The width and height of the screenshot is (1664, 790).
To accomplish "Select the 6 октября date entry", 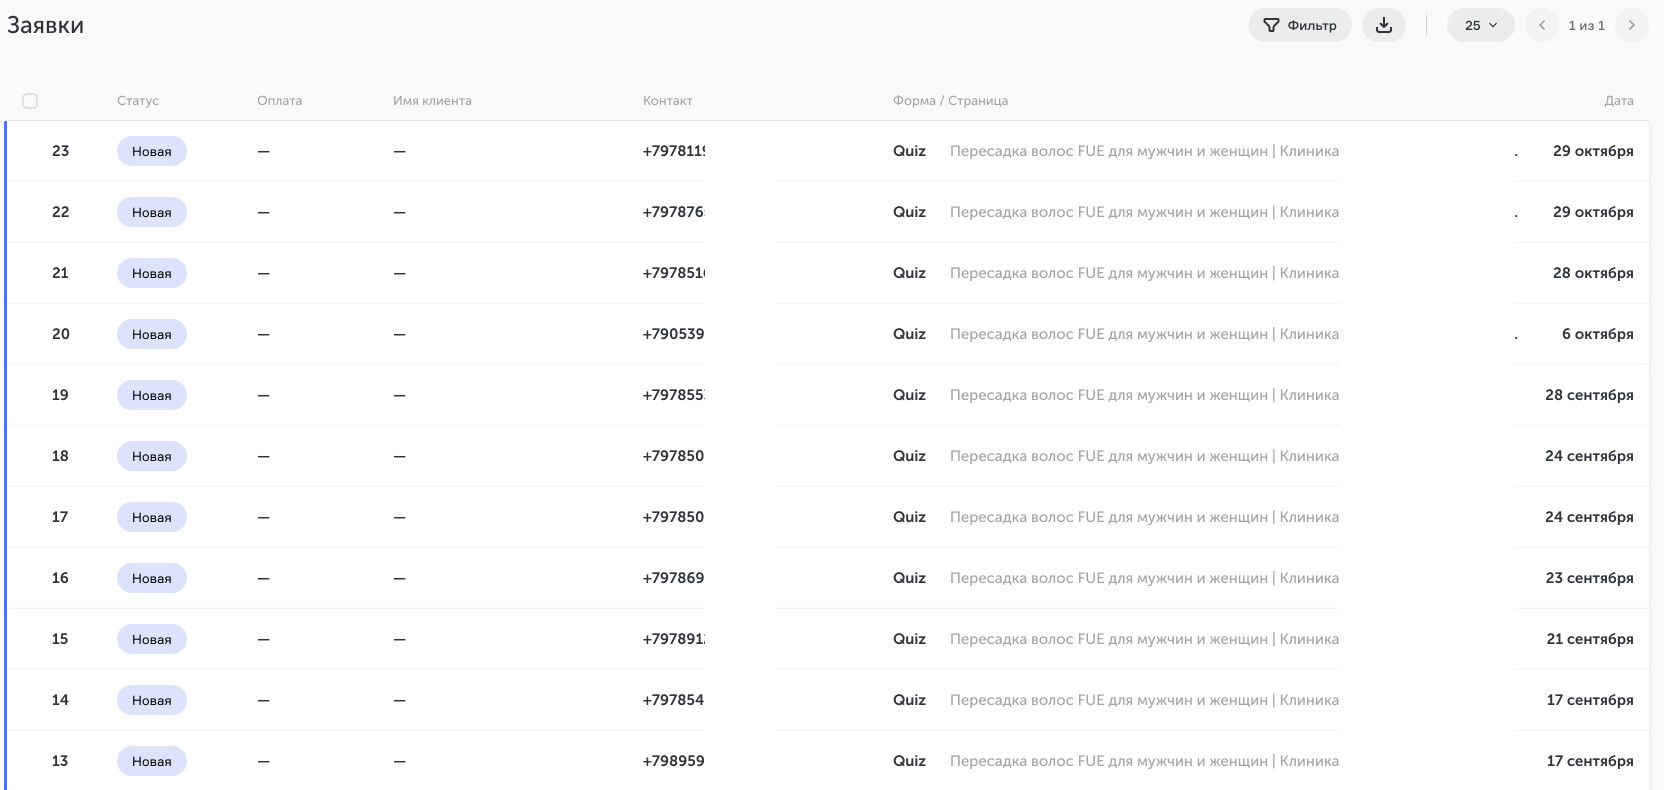I will pyautogui.click(x=1597, y=334).
